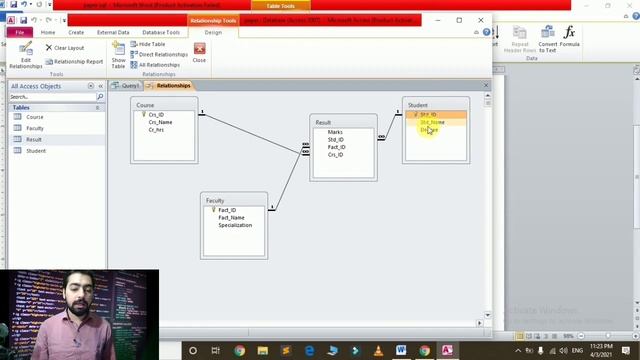640x360 pixels.
Task: Open the Edit Relationships dialog
Action: click(25, 55)
